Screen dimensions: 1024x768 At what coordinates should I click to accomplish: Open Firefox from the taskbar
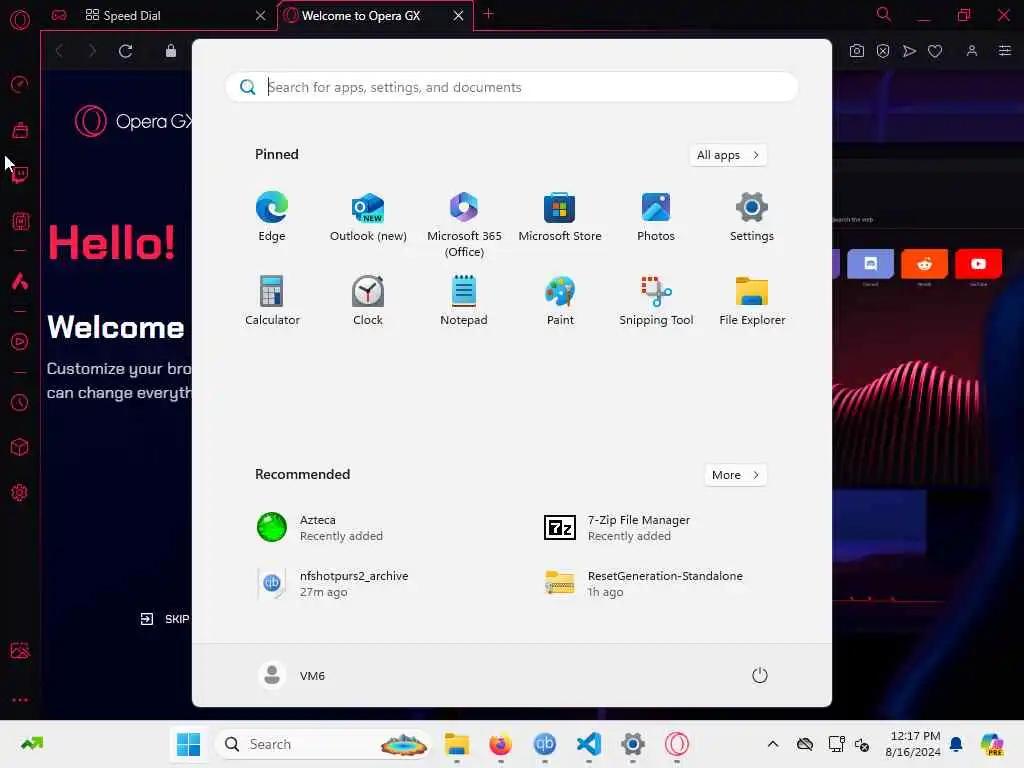(500, 744)
